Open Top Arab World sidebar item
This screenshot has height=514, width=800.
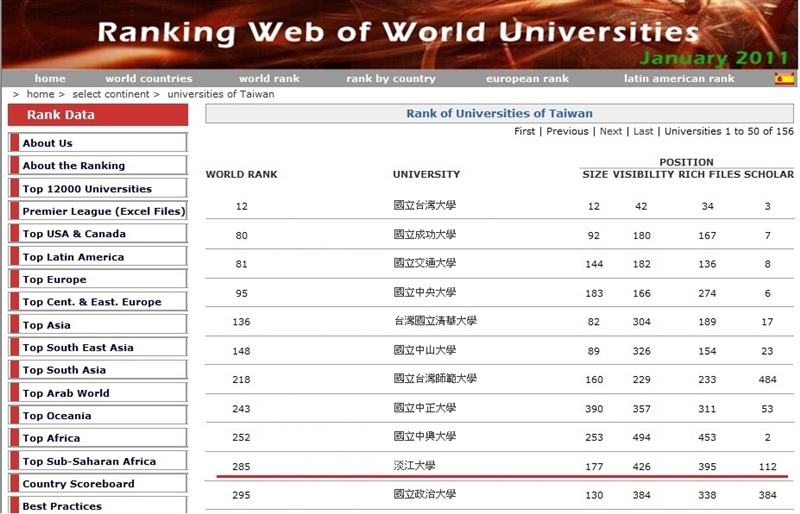[x=66, y=393]
